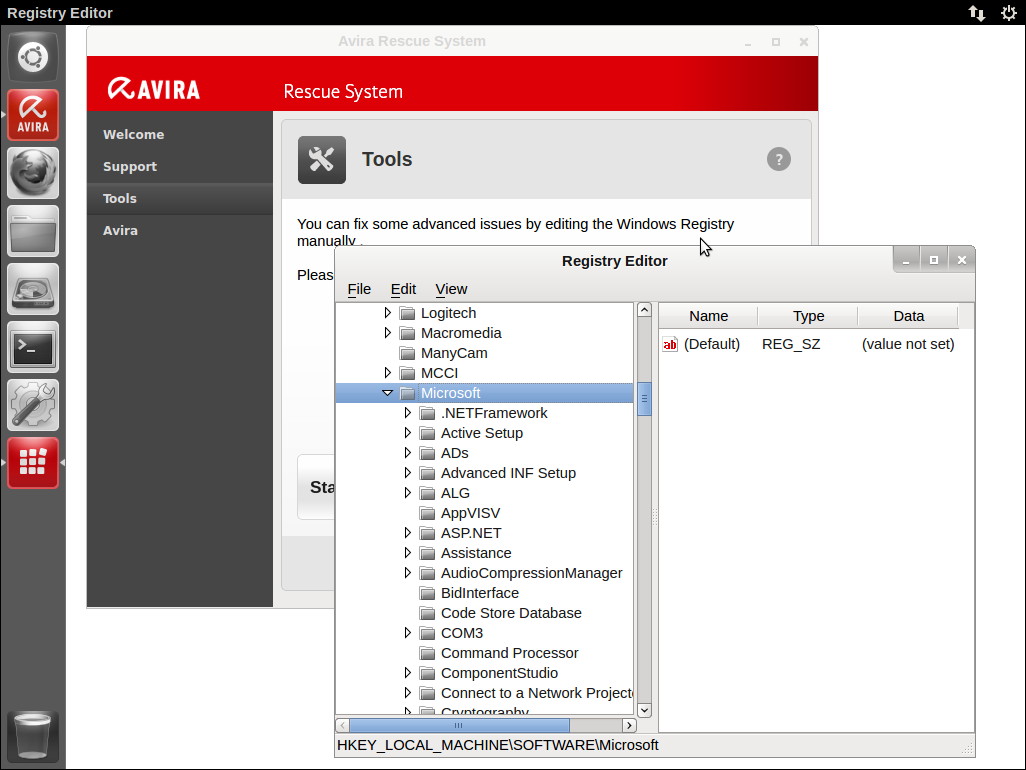Select the Connect to a Network Projector key
The height and width of the screenshot is (770, 1026).
coord(537,693)
